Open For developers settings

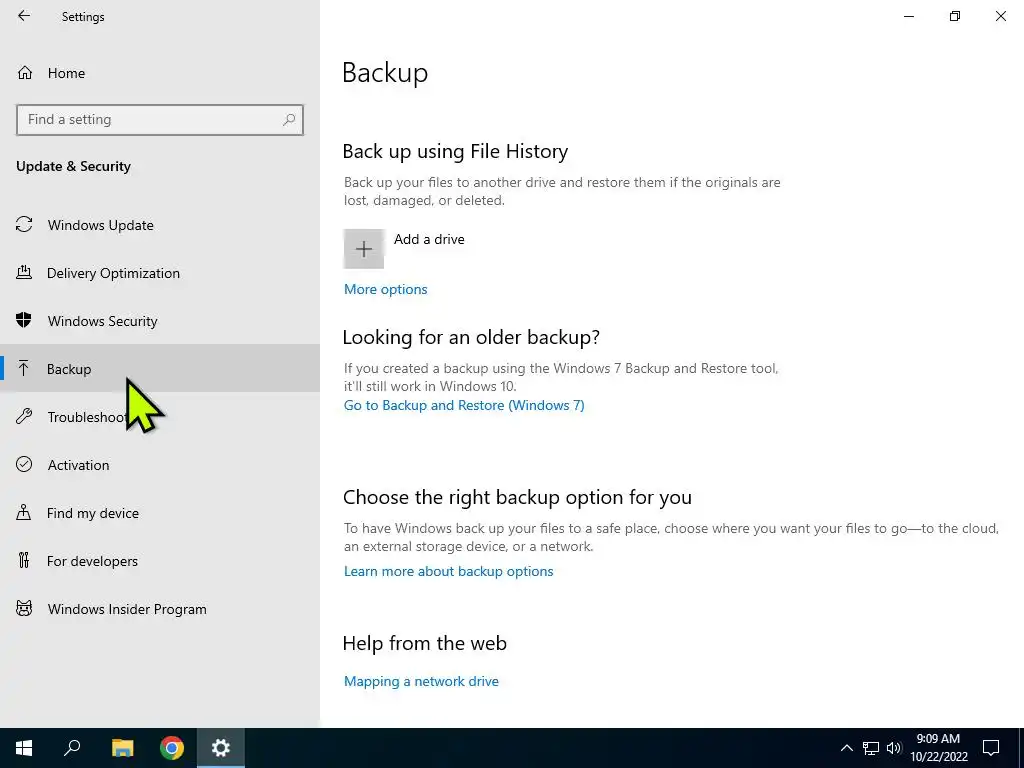160,560
